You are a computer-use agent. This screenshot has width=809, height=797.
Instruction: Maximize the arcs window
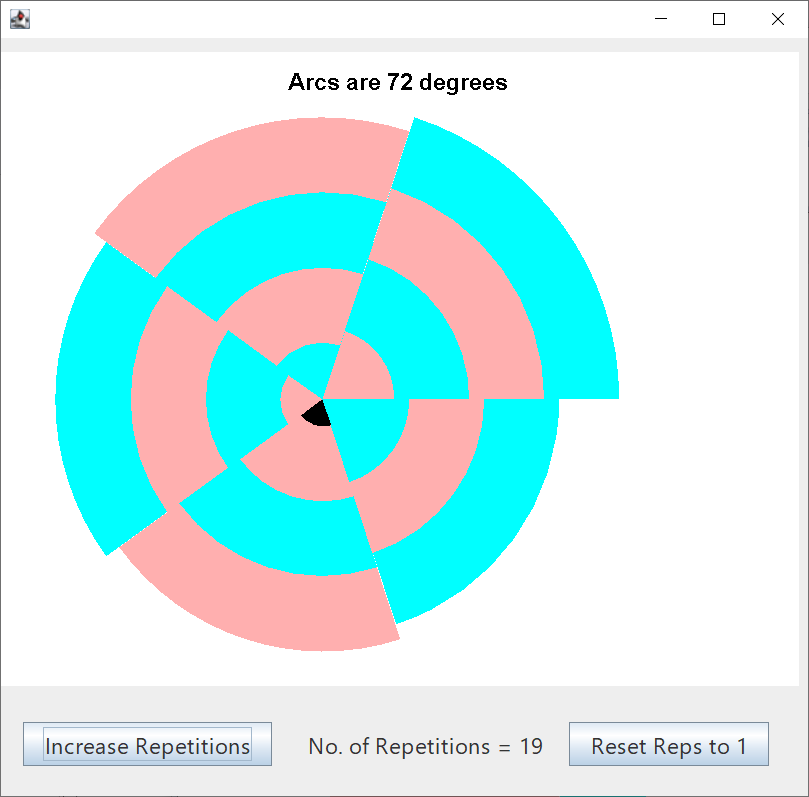click(718, 19)
